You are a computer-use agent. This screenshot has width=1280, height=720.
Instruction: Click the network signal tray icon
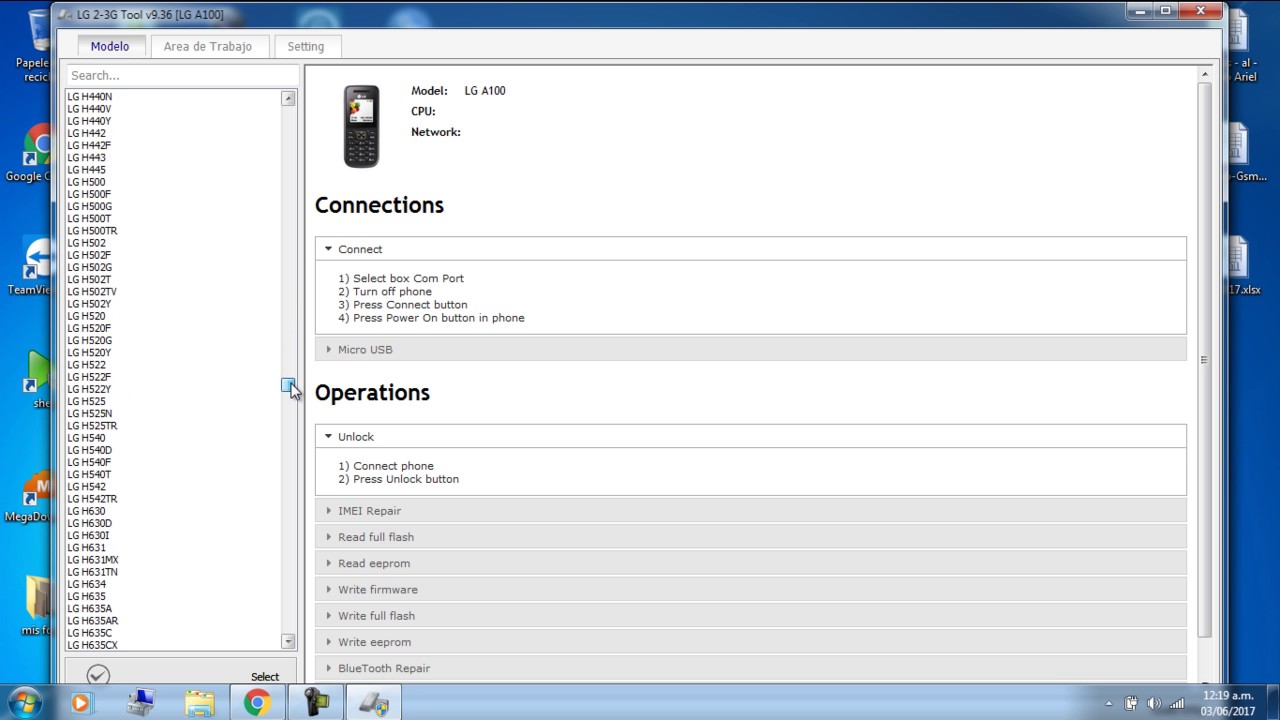coord(1177,704)
